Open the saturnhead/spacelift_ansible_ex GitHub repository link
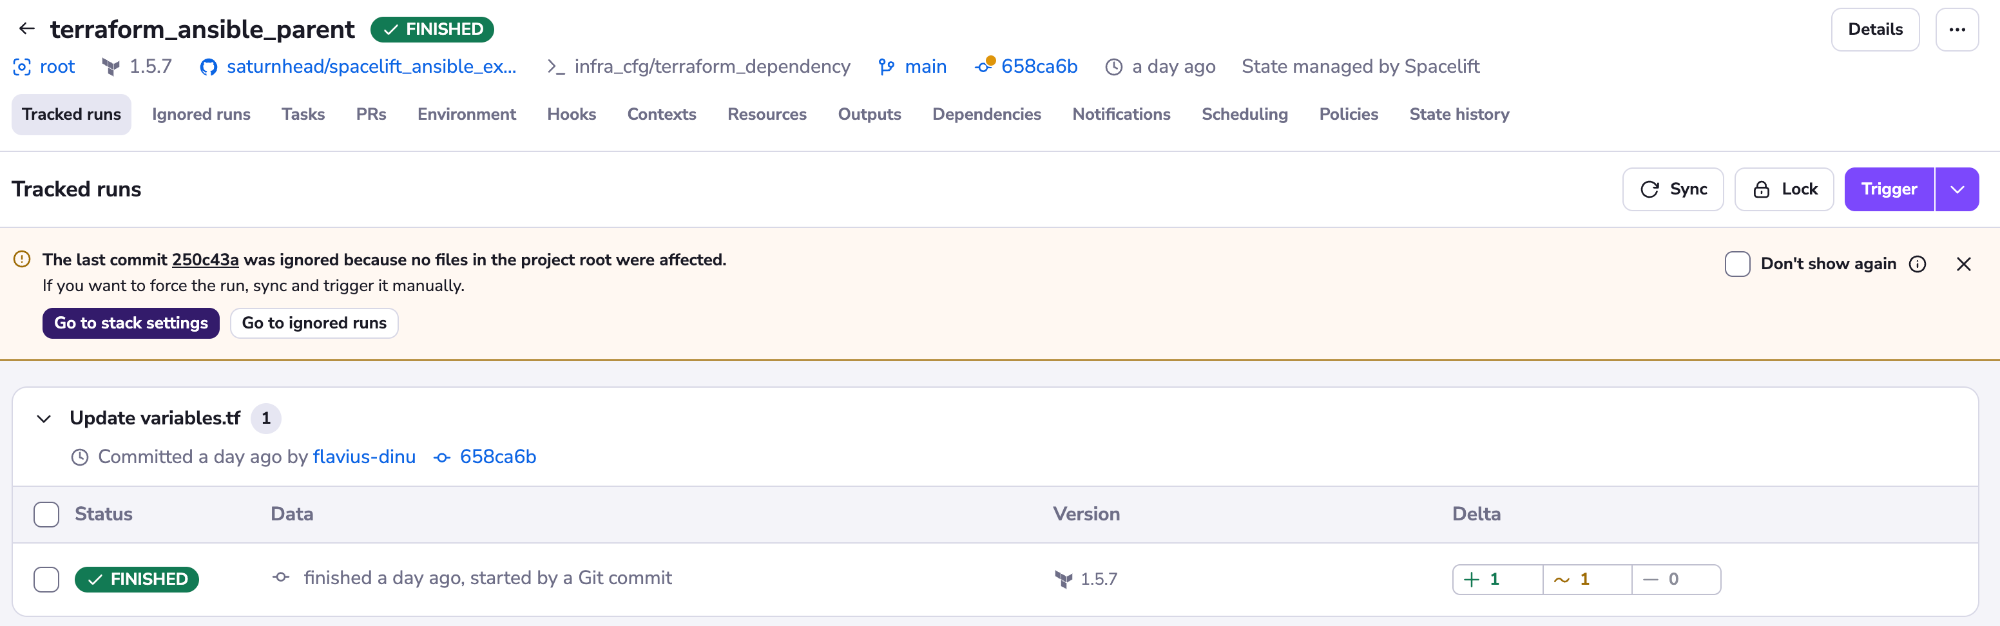This screenshot has height=626, width=2000. pyautogui.click(x=371, y=67)
